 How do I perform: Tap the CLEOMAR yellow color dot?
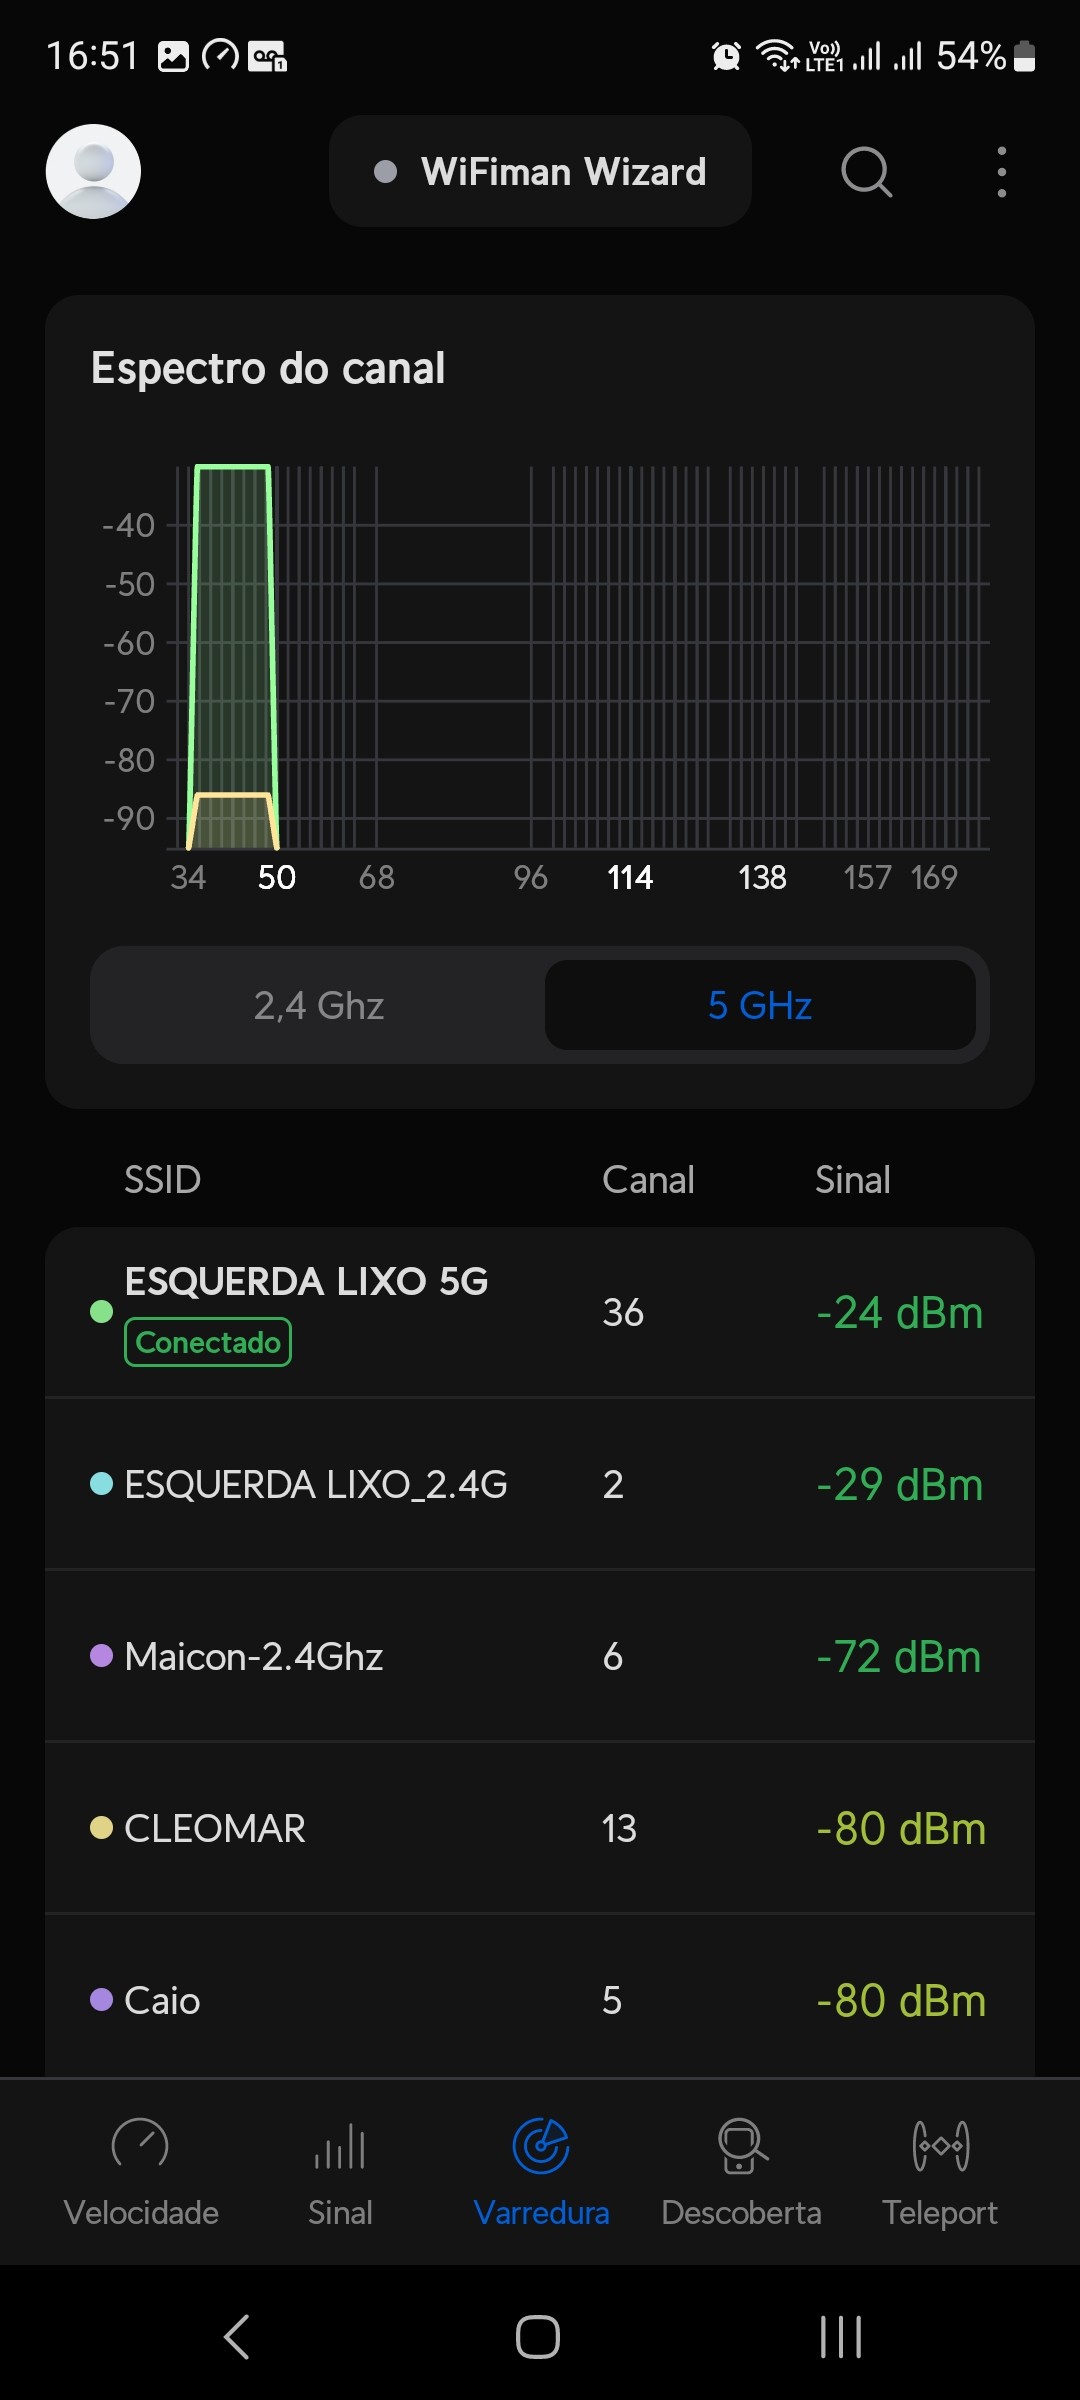click(101, 1828)
